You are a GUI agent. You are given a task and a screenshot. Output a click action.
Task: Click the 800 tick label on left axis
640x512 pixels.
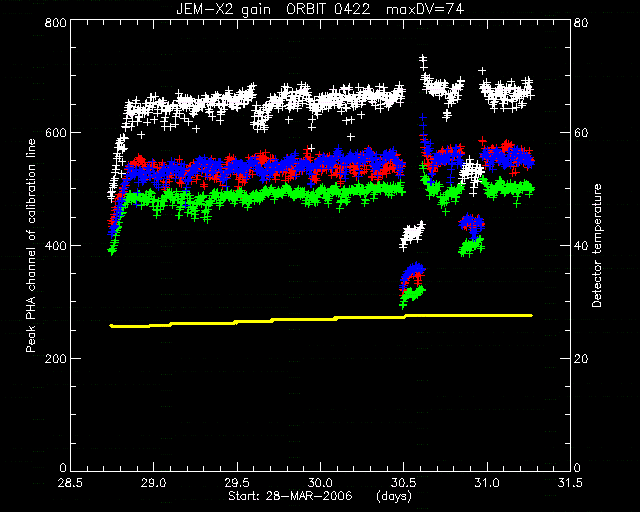(x=56, y=22)
